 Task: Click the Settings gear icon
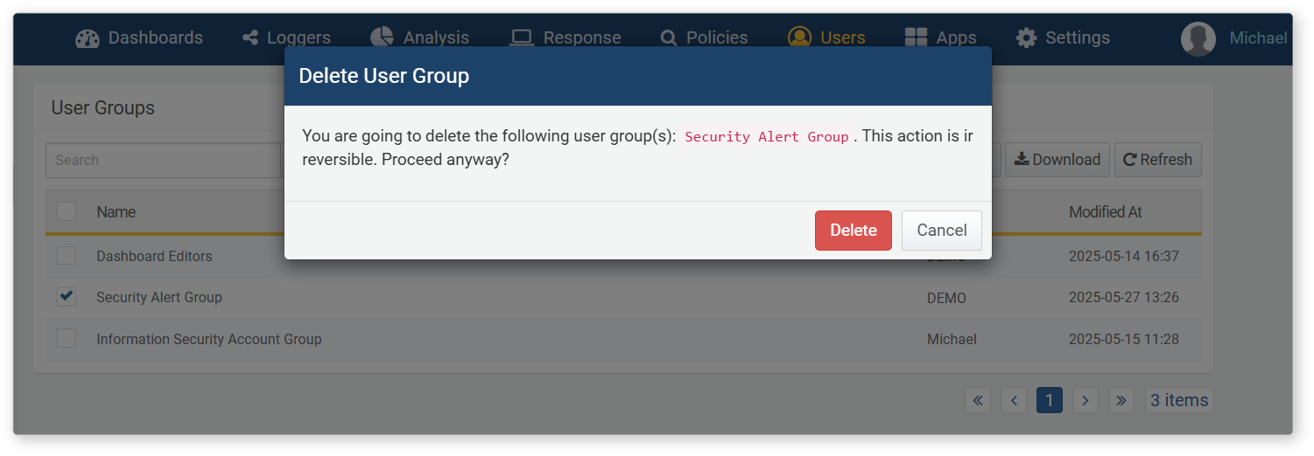[x=1026, y=38]
